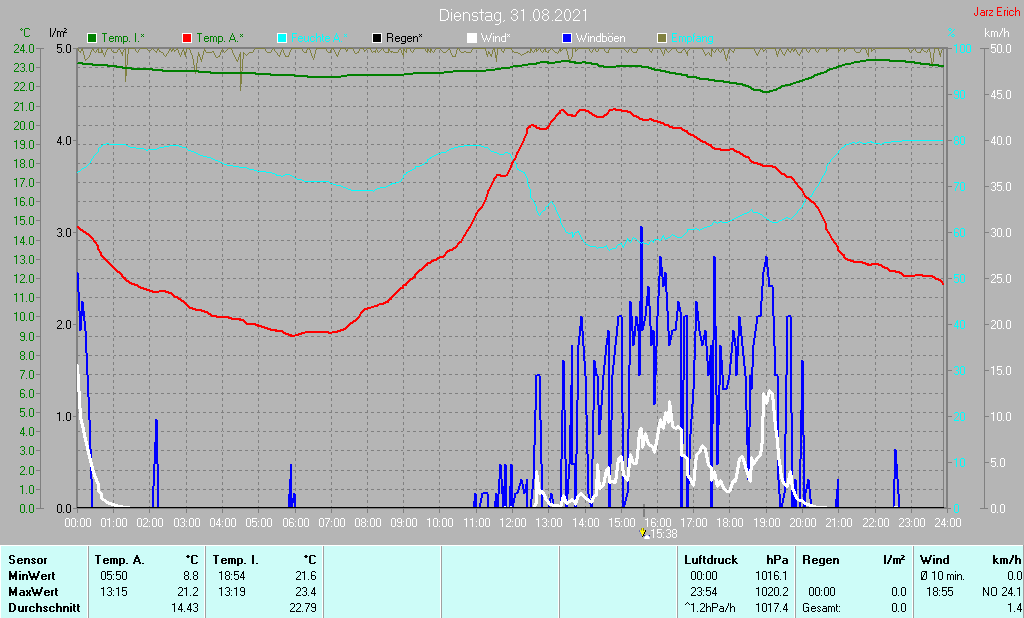Click the Temp. A. average '14.43'
Viewport: 1024px width, 618px height.
tap(185, 608)
